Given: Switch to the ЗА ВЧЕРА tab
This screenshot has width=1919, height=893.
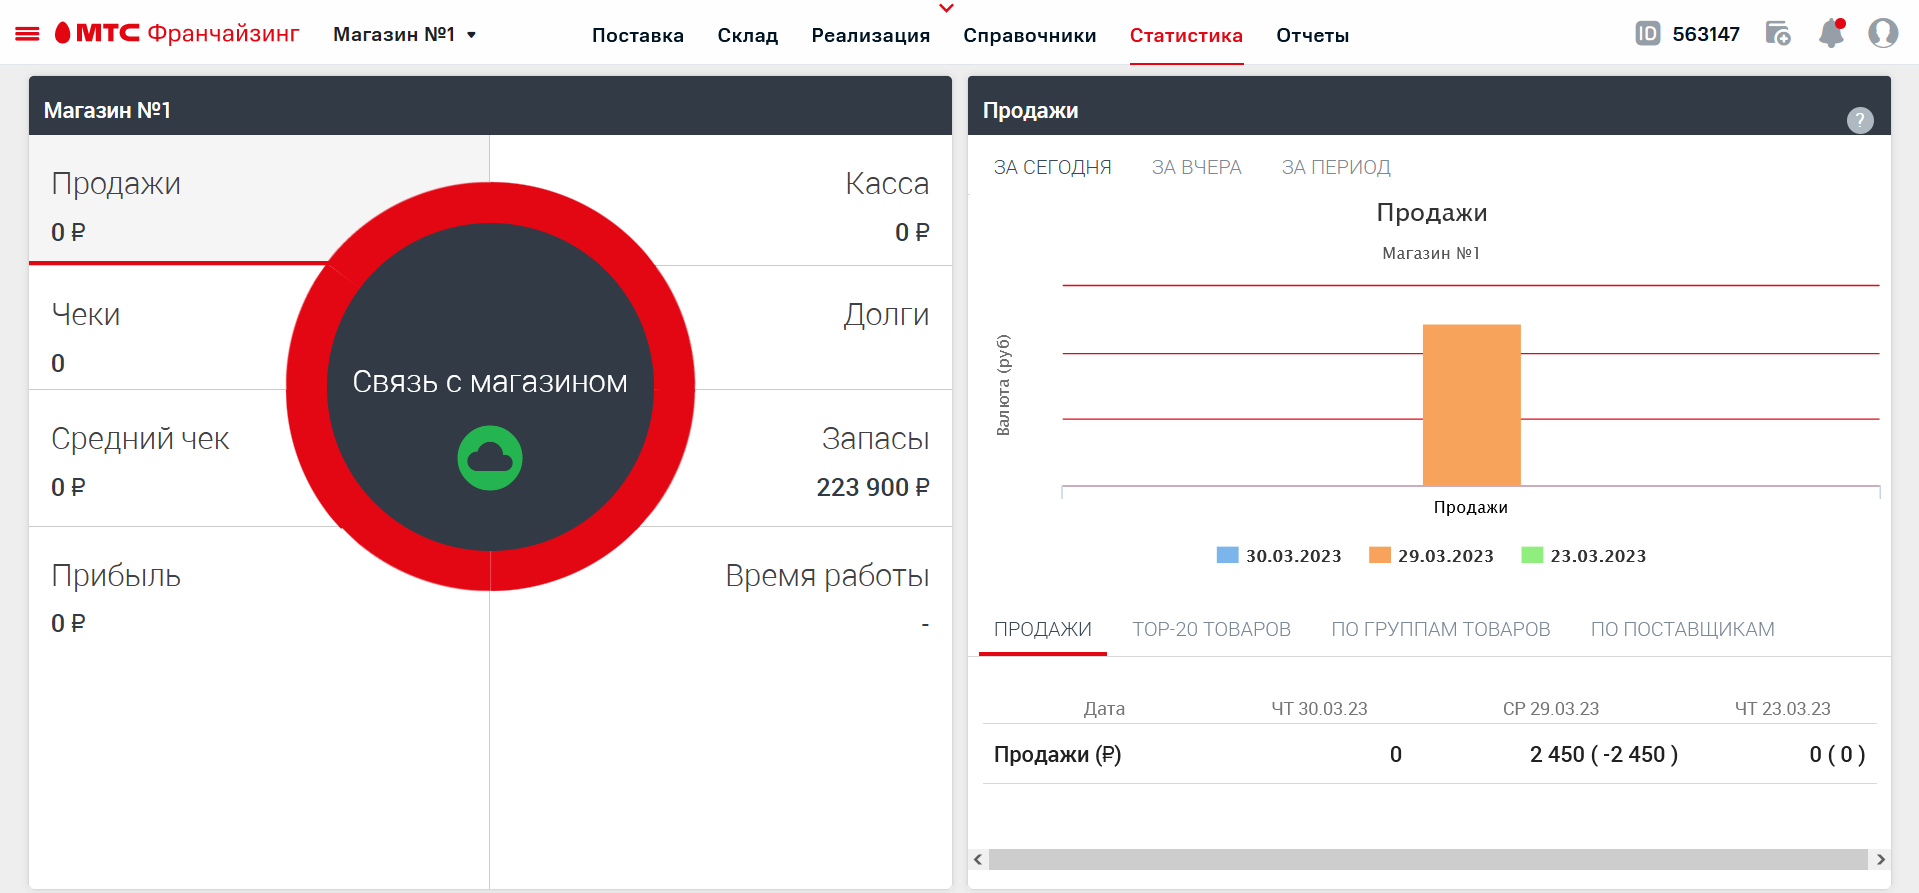Looking at the screenshot, I should 1196,167.
